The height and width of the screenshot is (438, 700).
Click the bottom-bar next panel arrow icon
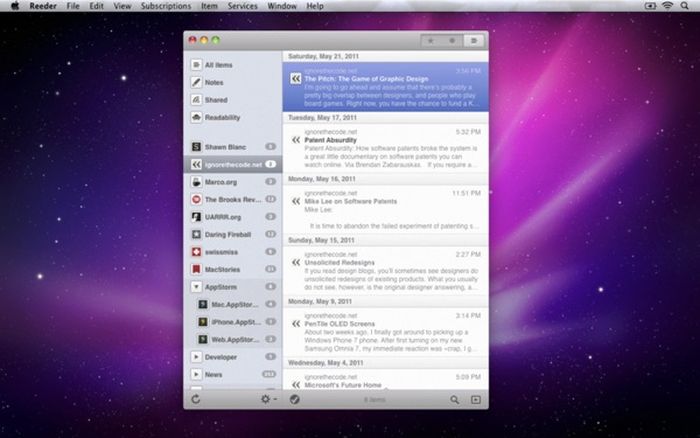(x=476, y=400)
